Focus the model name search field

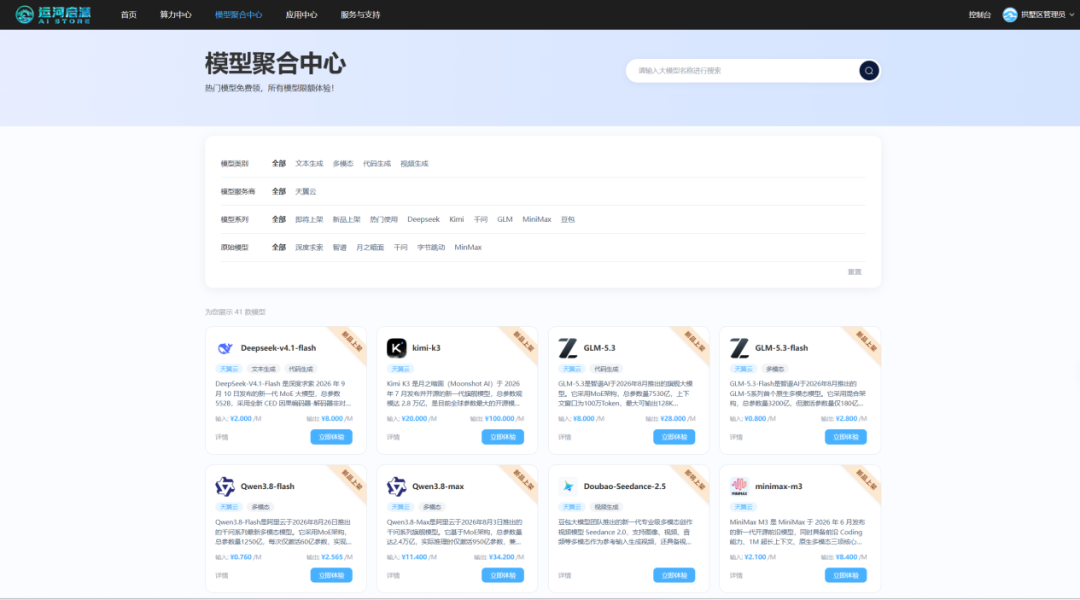click(742, 70)
